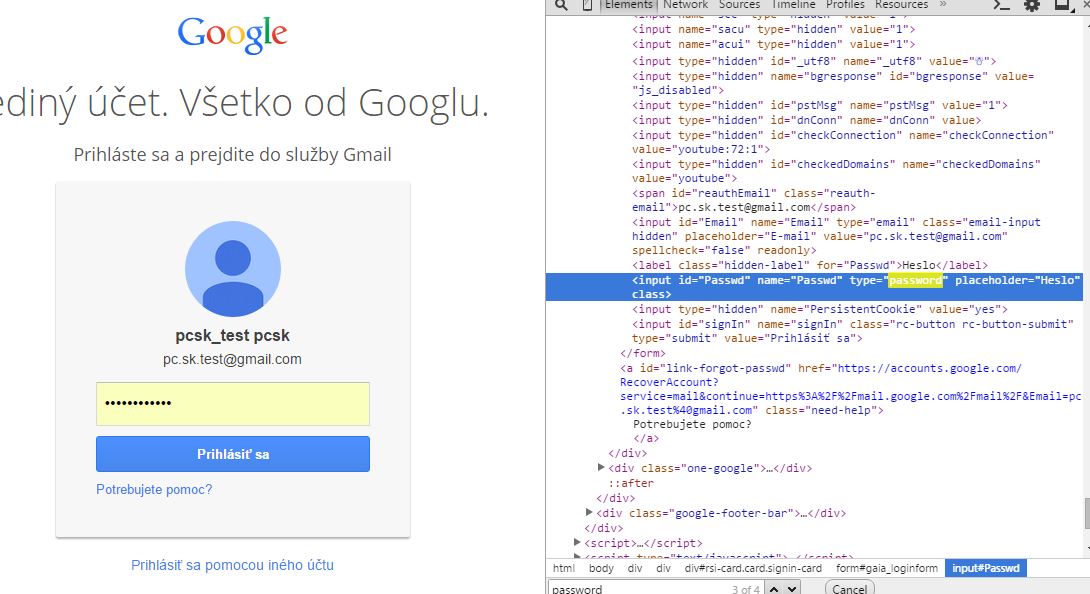Screen dimensions: 1090x594
Task: Select the input id="bgresponse" line
Action: tap(833, 83)
